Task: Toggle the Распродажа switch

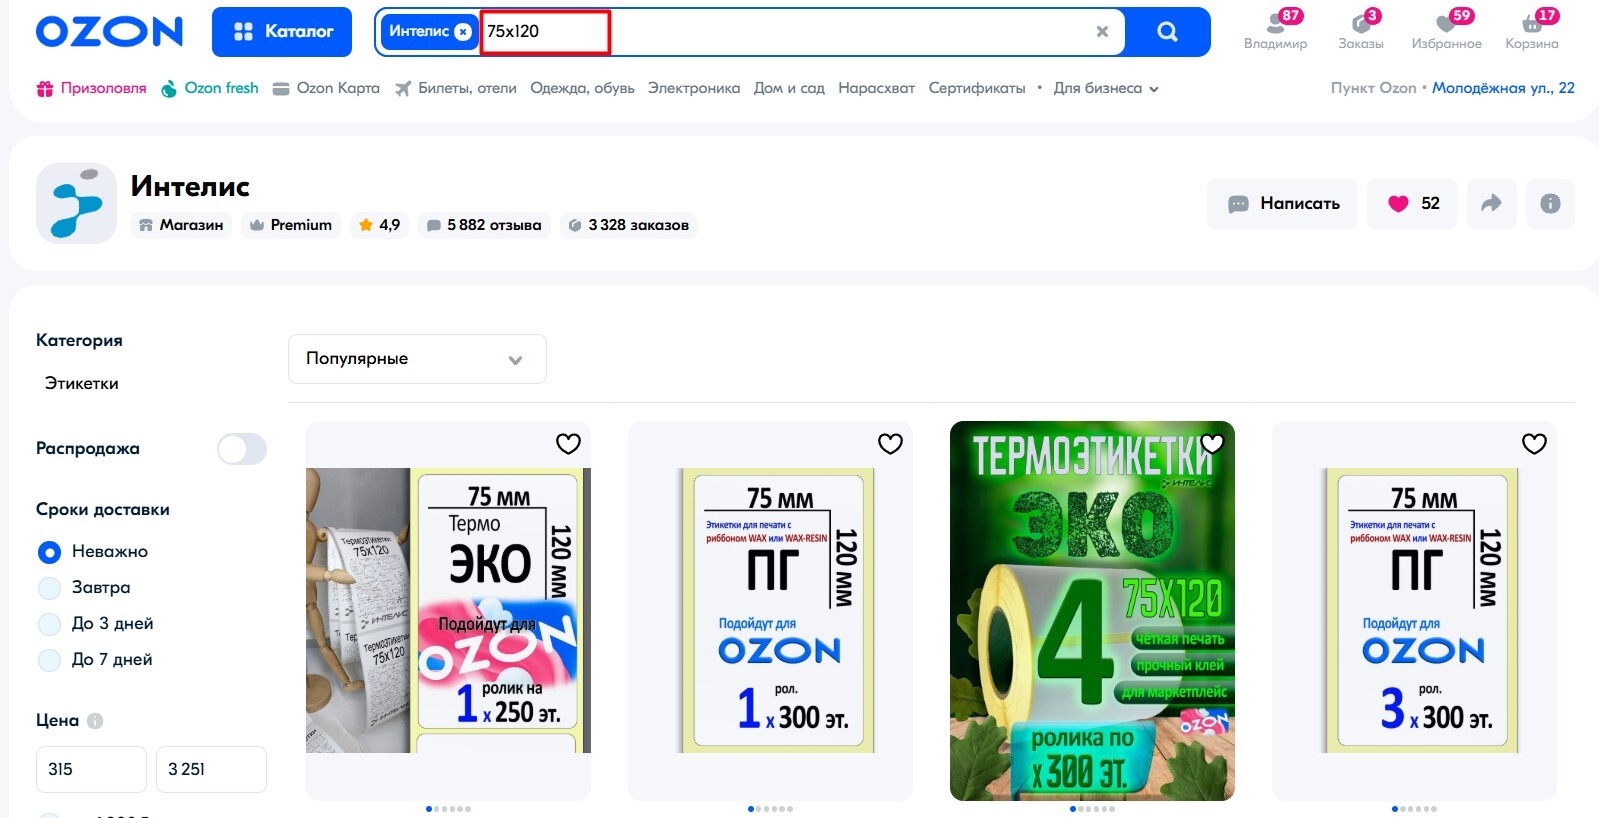Action: [x=242, y=449]
